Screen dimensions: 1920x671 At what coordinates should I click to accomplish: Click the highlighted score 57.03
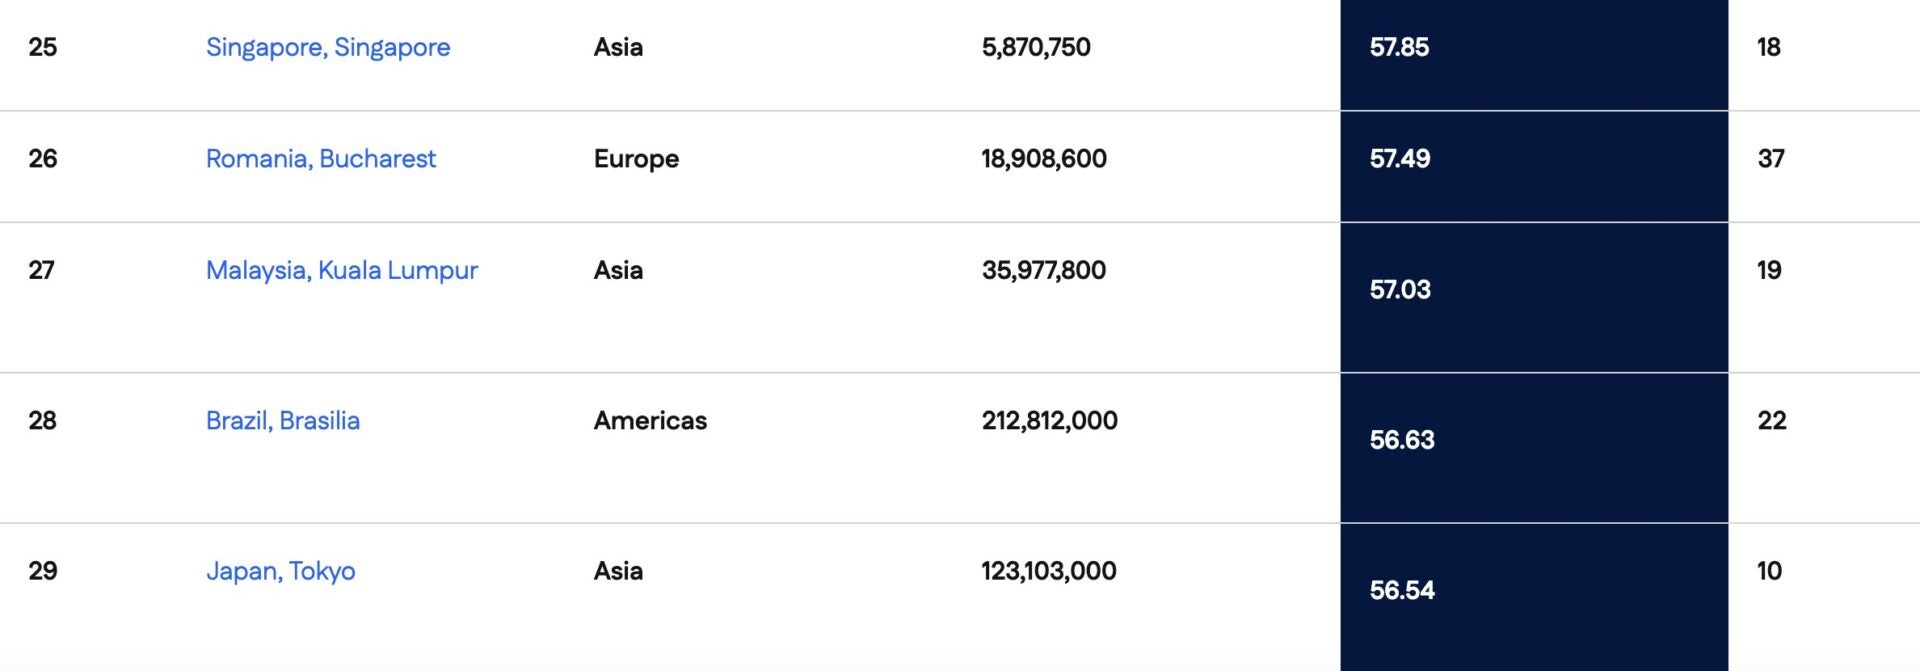1400,290
